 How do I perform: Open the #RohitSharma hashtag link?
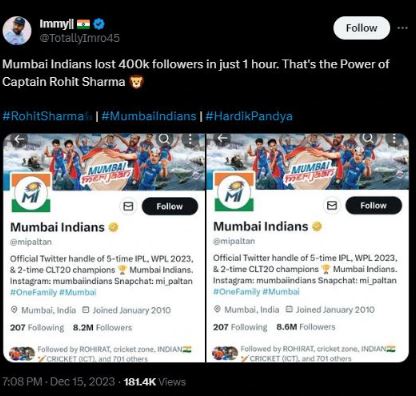47,116
